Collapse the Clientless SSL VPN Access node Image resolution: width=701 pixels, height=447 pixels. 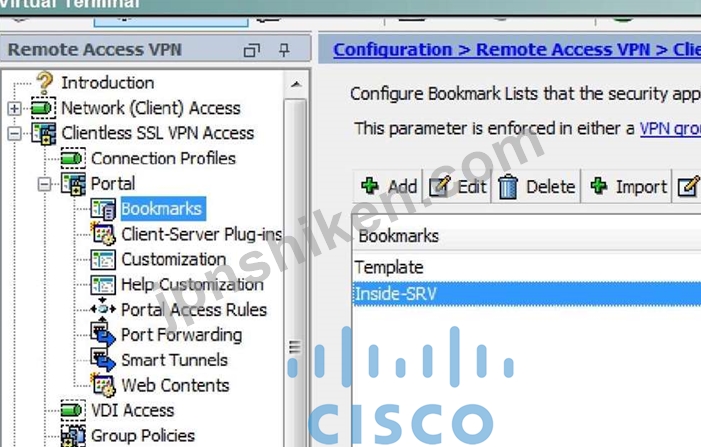click(x=14, y=133)
